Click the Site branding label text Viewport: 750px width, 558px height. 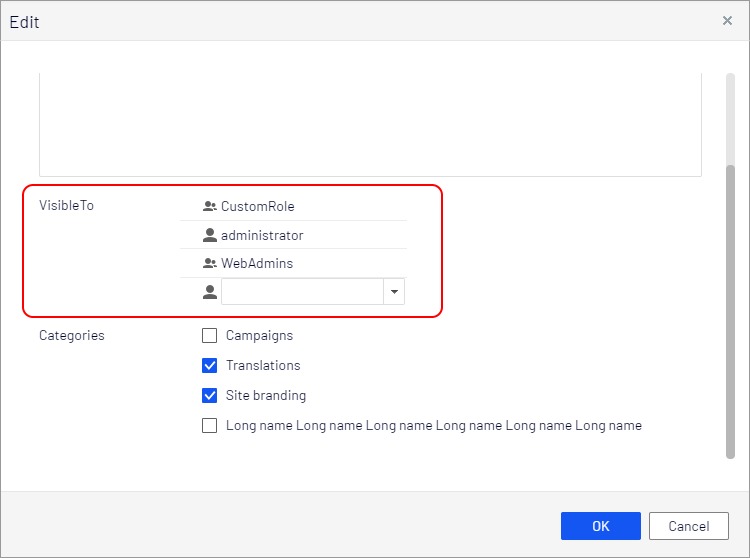click(x=265, y=396)
